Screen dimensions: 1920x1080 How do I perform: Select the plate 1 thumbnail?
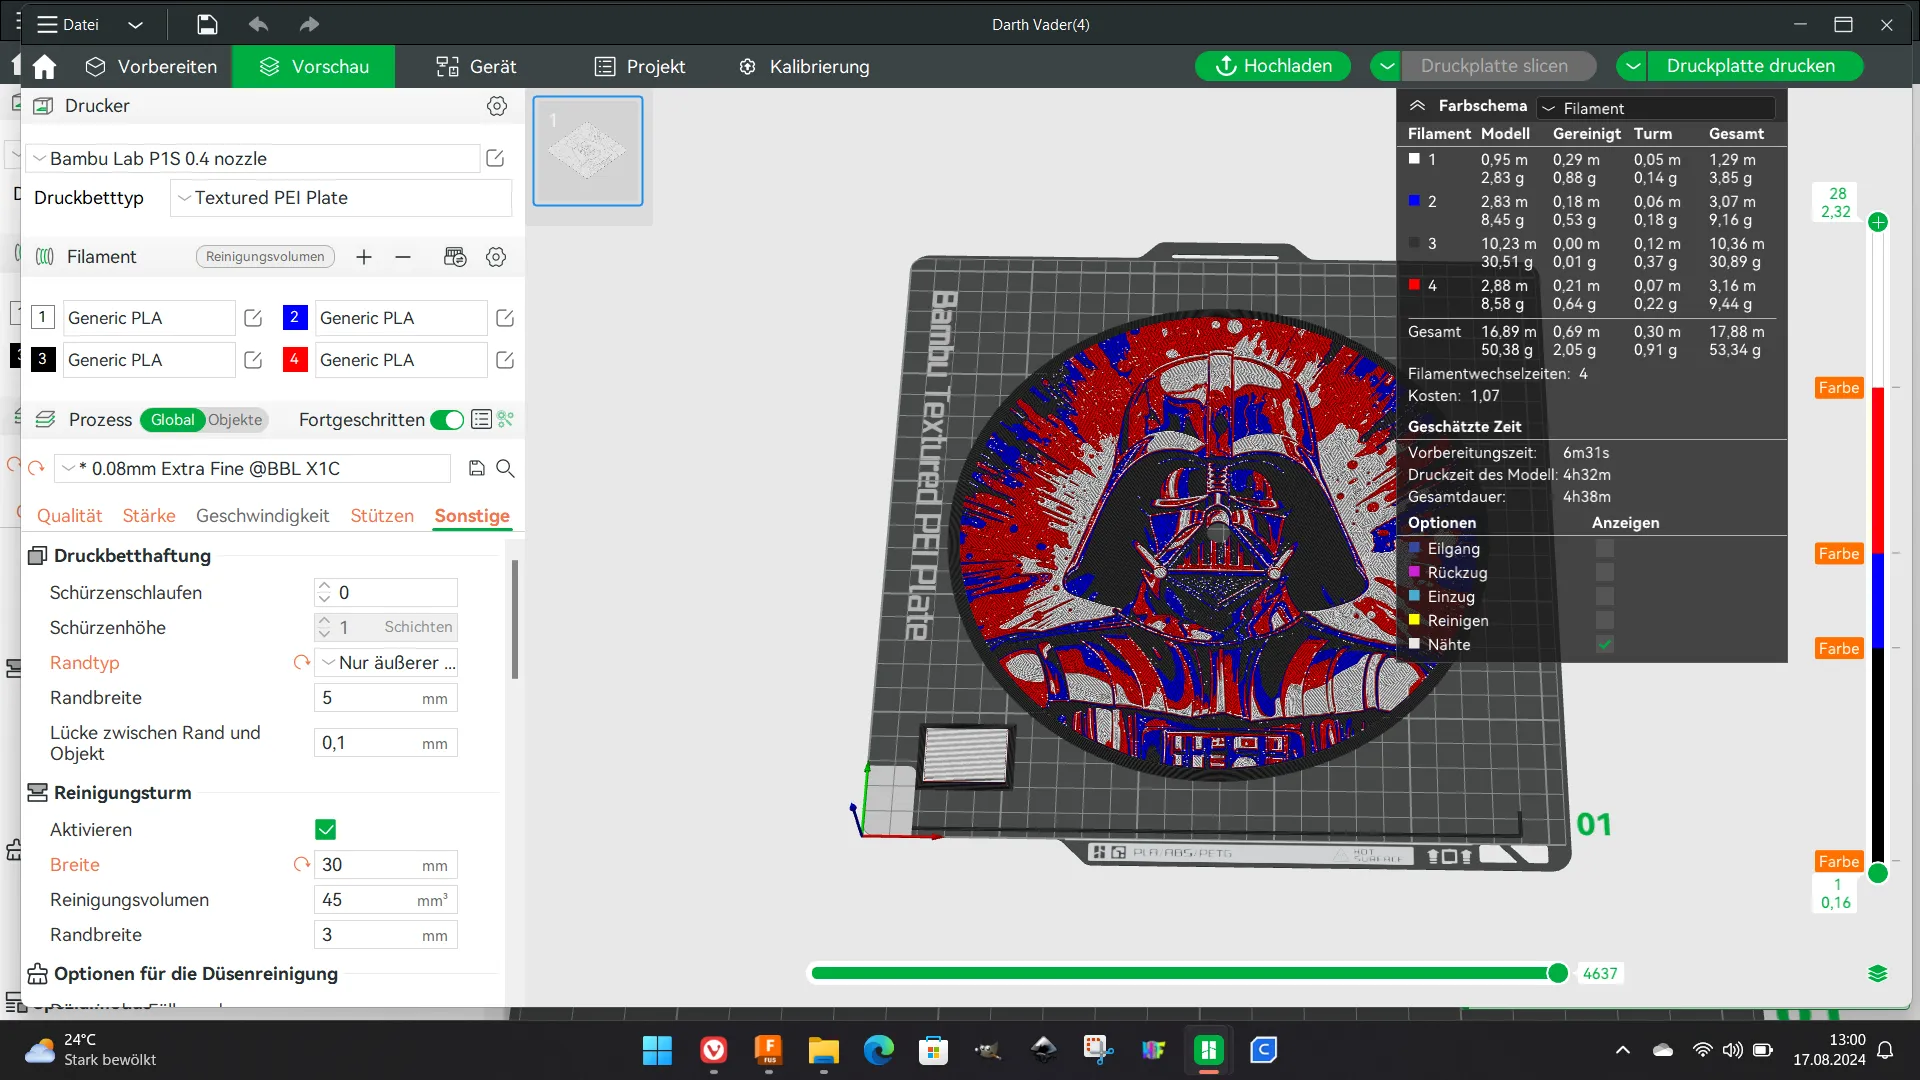pyautogui.click(x=588, y=151)
